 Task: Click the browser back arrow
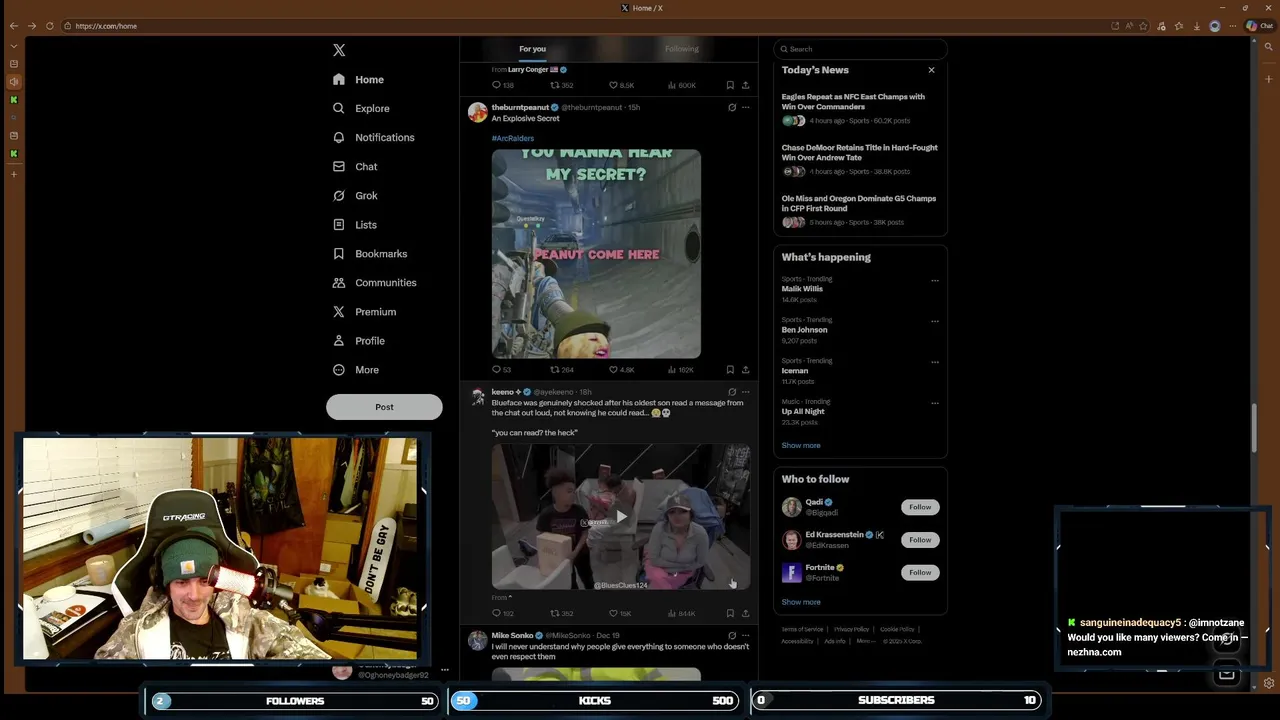[x=13, y=26]
